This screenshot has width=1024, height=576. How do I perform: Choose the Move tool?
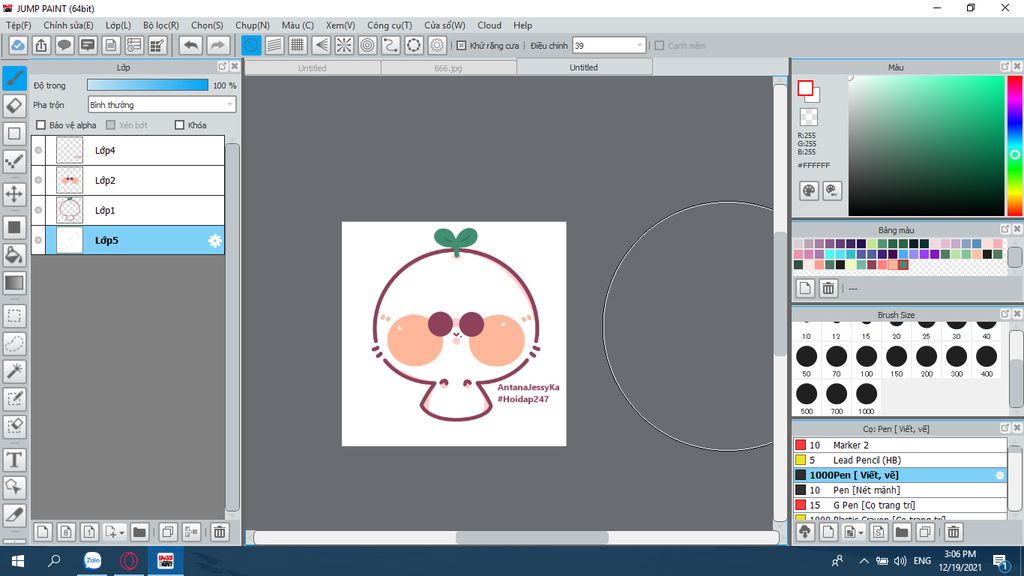14,194
